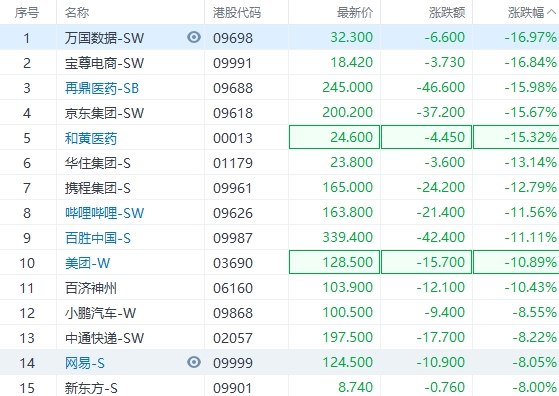Click the percentage -16.97%

[530, 37]
